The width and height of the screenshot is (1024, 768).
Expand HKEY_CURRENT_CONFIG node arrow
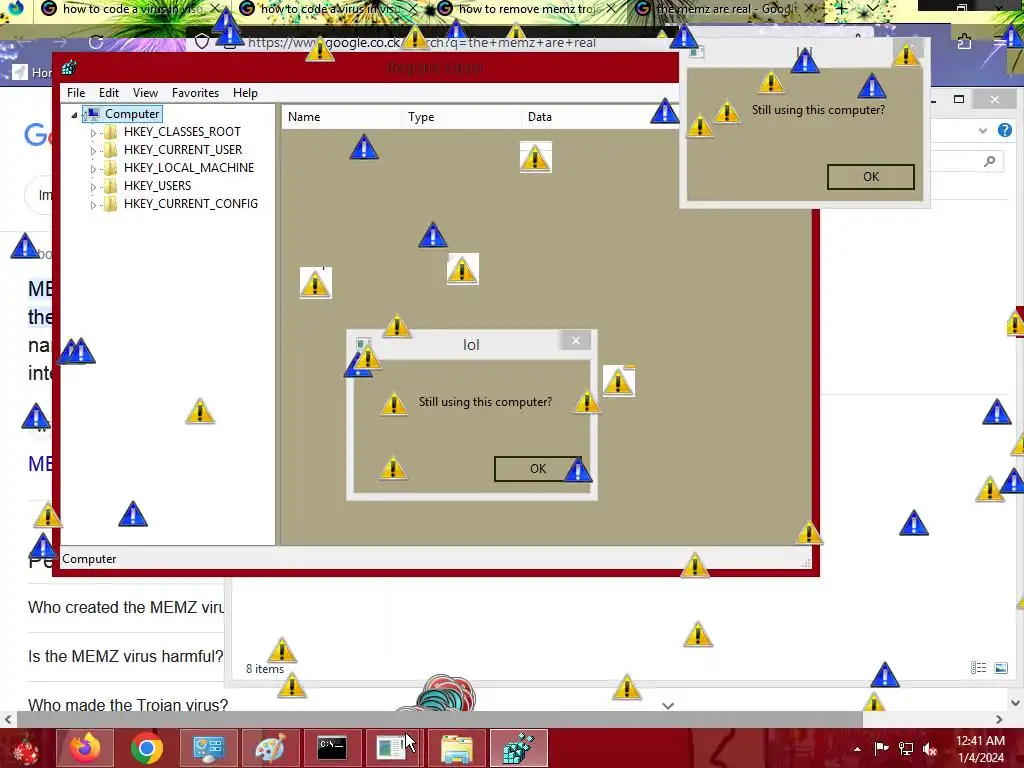(93, 205)
